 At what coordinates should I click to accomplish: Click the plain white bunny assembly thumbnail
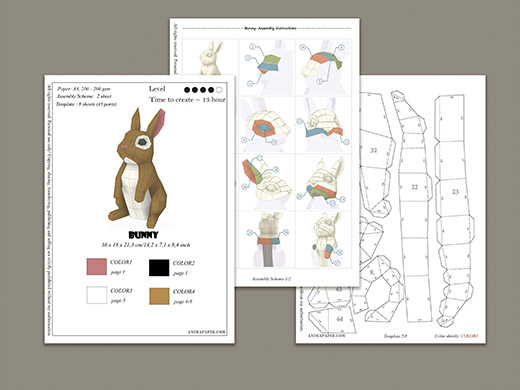(x=211, y=57)
